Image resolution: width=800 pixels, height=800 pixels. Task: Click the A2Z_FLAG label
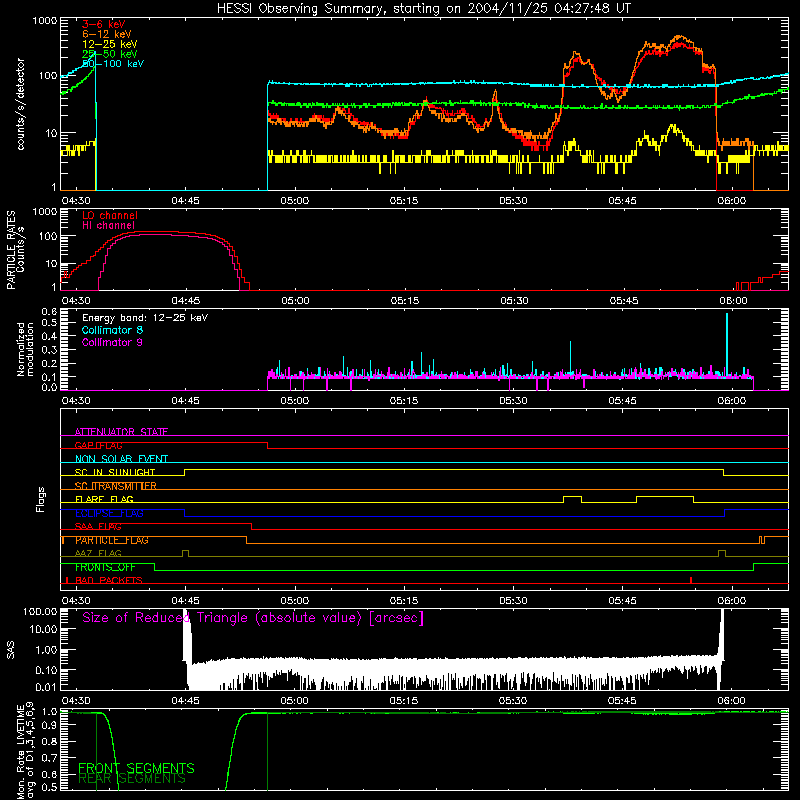(98, 554)
